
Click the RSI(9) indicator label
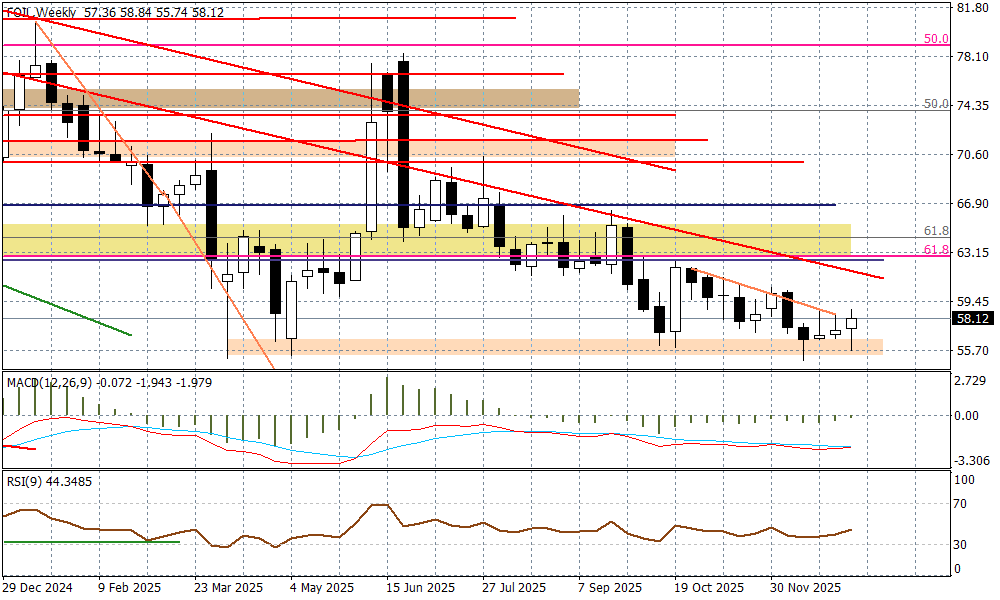(x=25, y=482)
